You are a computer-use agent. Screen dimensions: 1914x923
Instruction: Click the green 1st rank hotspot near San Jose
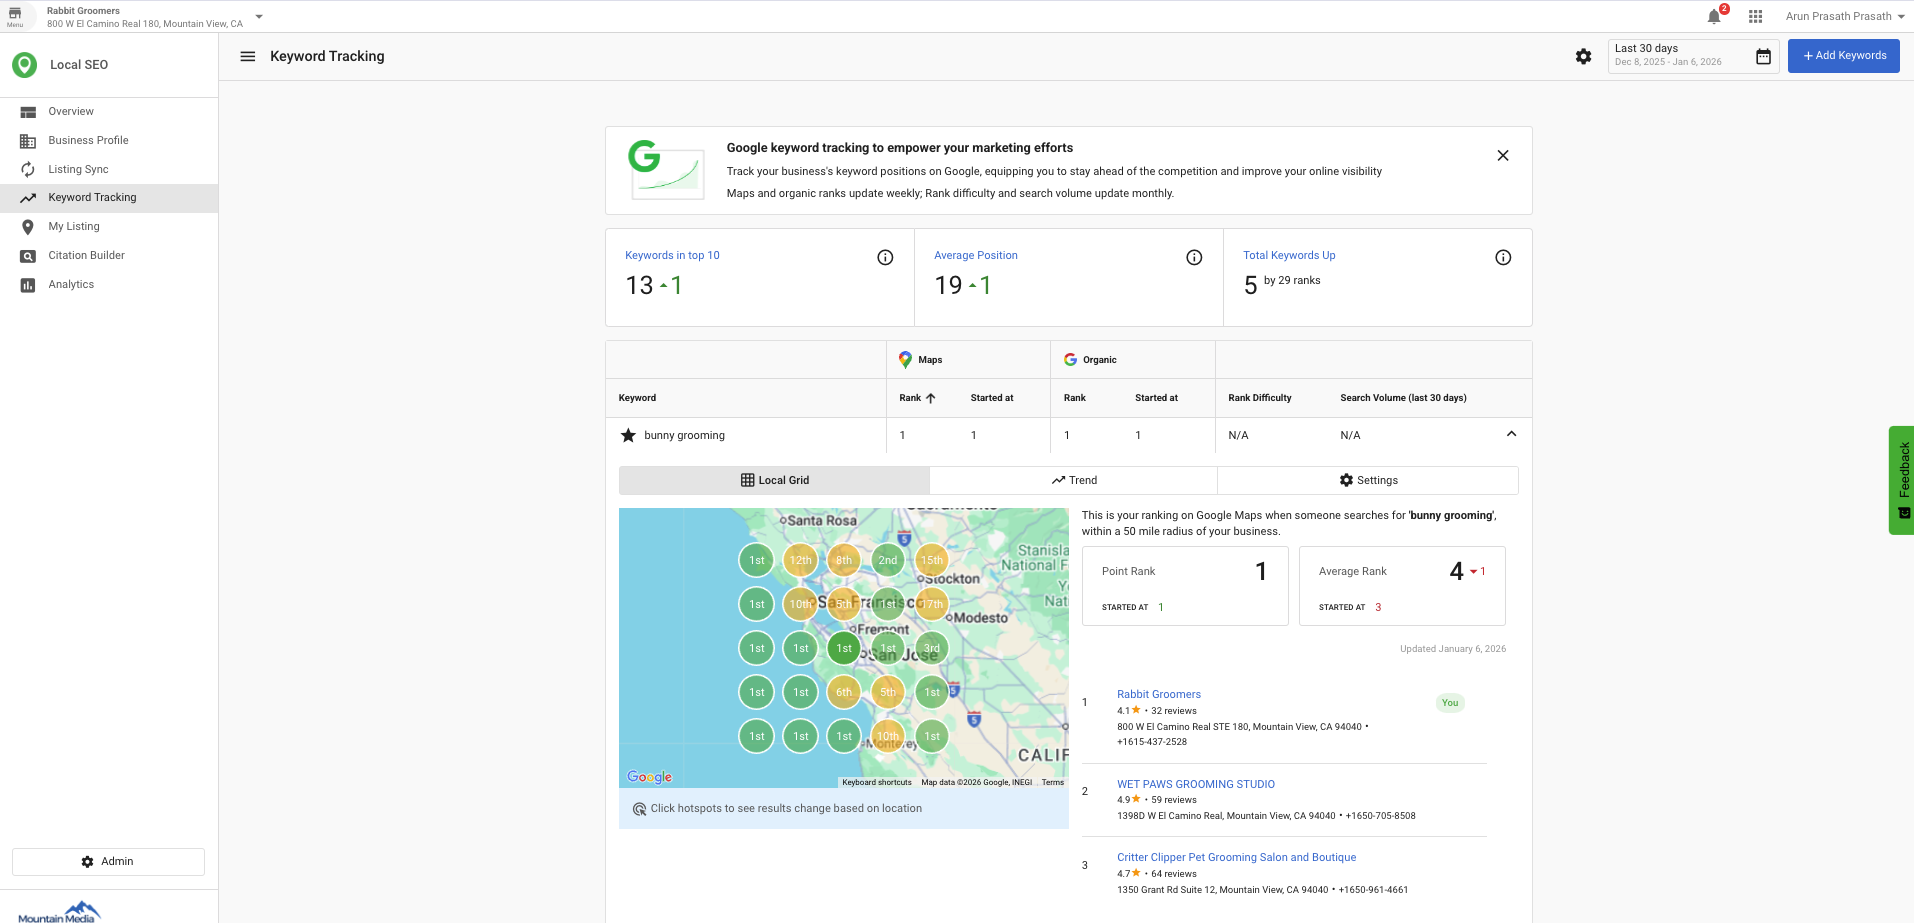click(843, 648)
